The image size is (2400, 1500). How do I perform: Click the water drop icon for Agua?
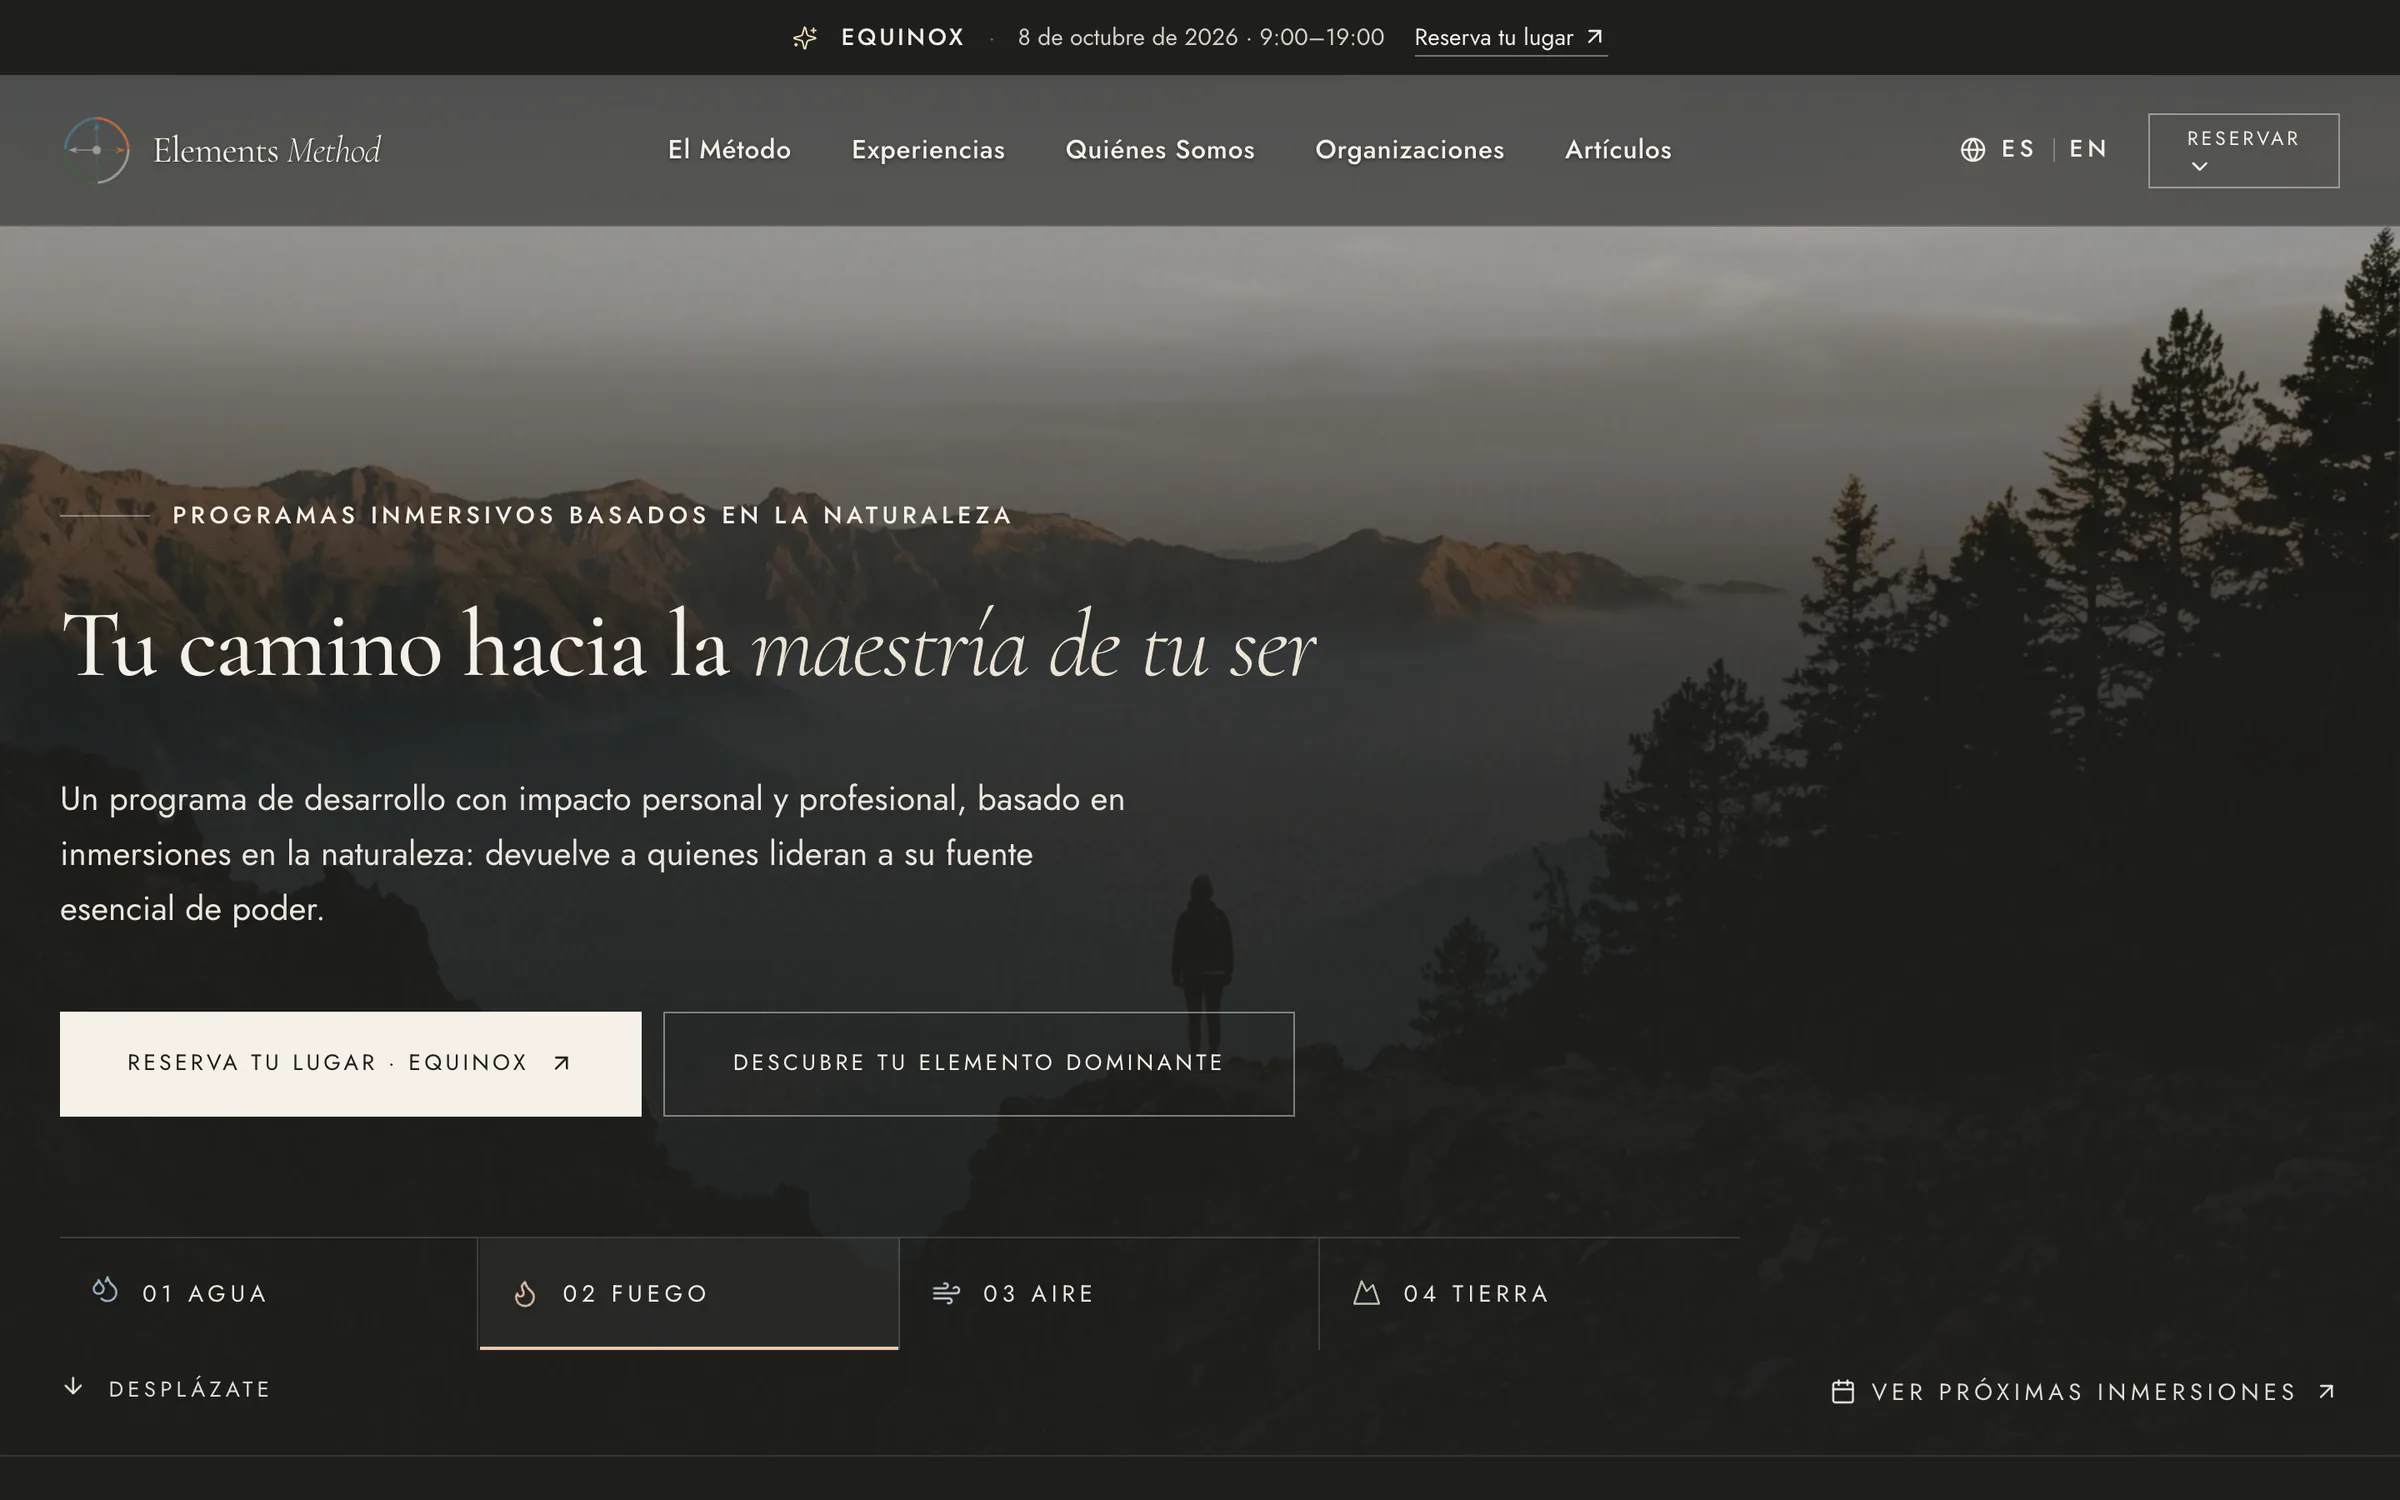click(105, 1290)
